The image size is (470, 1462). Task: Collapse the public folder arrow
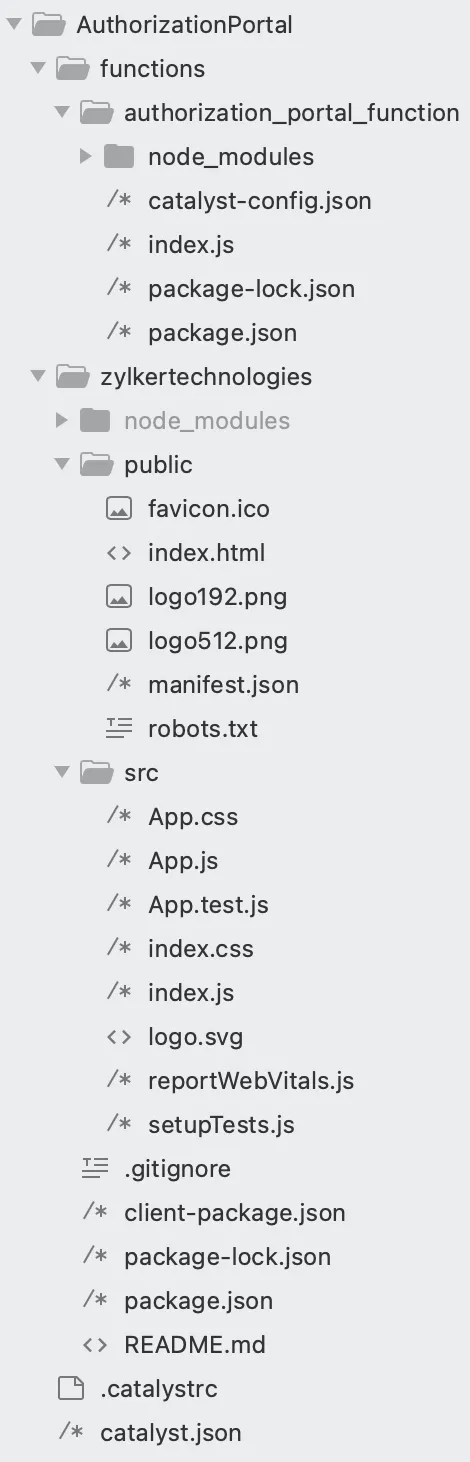point(62,464)
